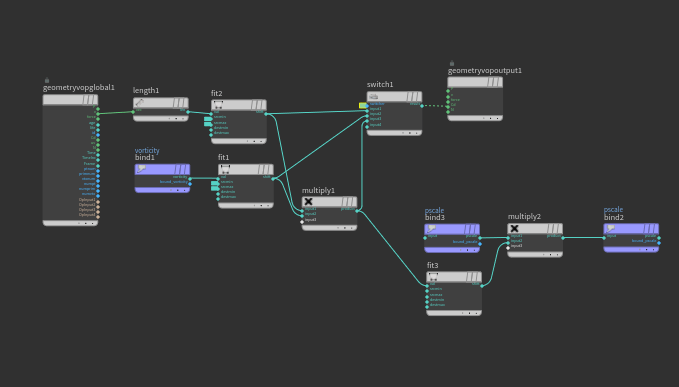Click the Cd input port on geometryvopoutput1
Screen dimensions: 679x387
[x=448, y=106]
